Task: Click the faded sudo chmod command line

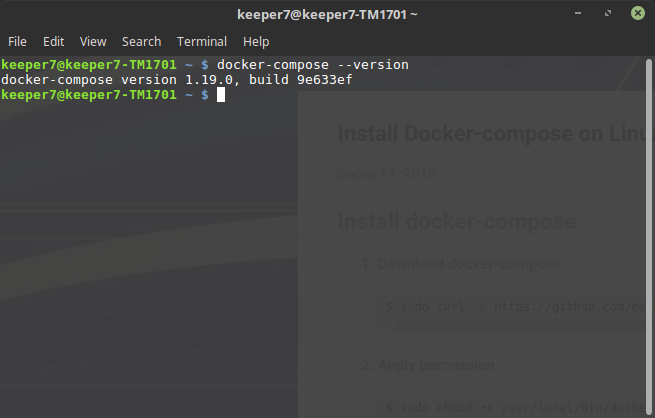Action: pyautogui.click(x=515, y=406)
